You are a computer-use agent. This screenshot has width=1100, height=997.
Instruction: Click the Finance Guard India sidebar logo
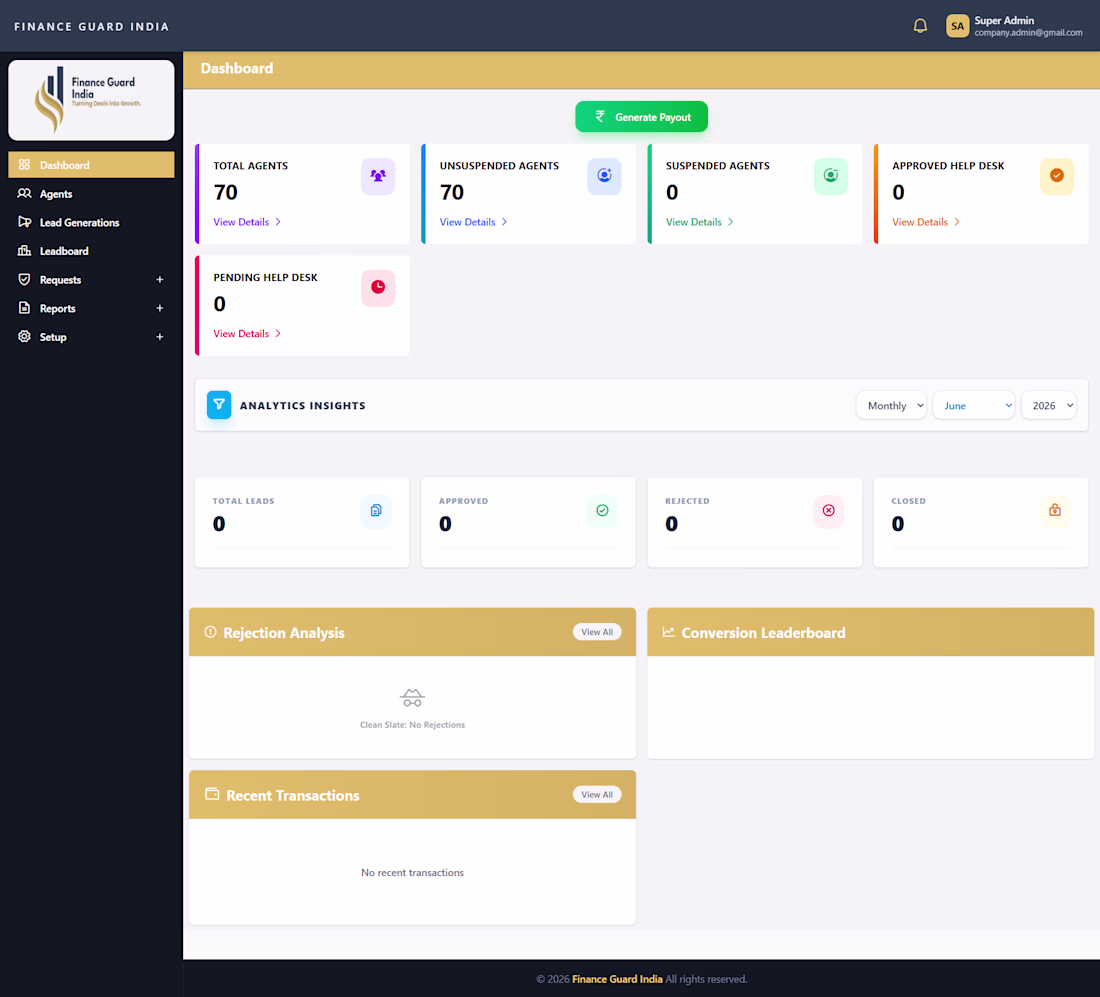[x=91, y=100]
